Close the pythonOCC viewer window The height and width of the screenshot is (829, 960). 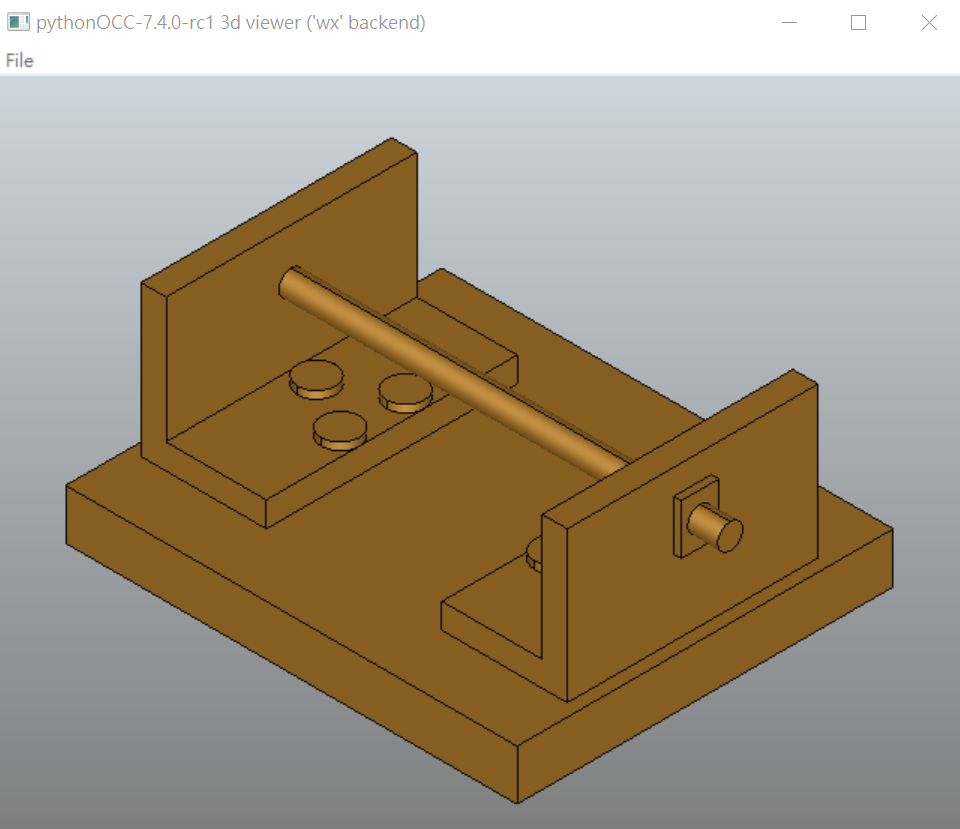click(x=929, y=23)
